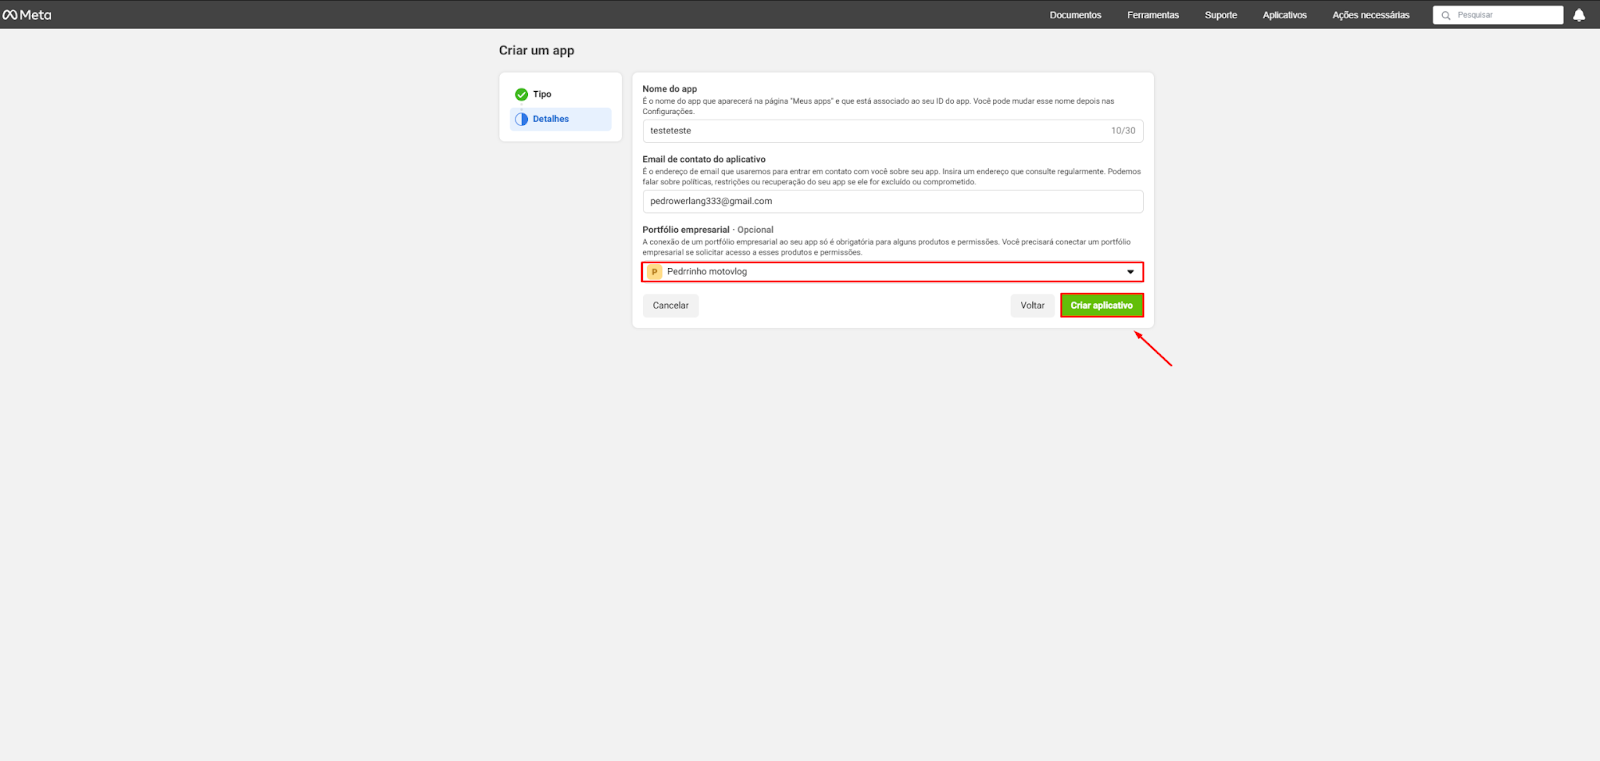Open Ações necessárias in the header
1600x761 pixels.
click(x=1370, y=15)
